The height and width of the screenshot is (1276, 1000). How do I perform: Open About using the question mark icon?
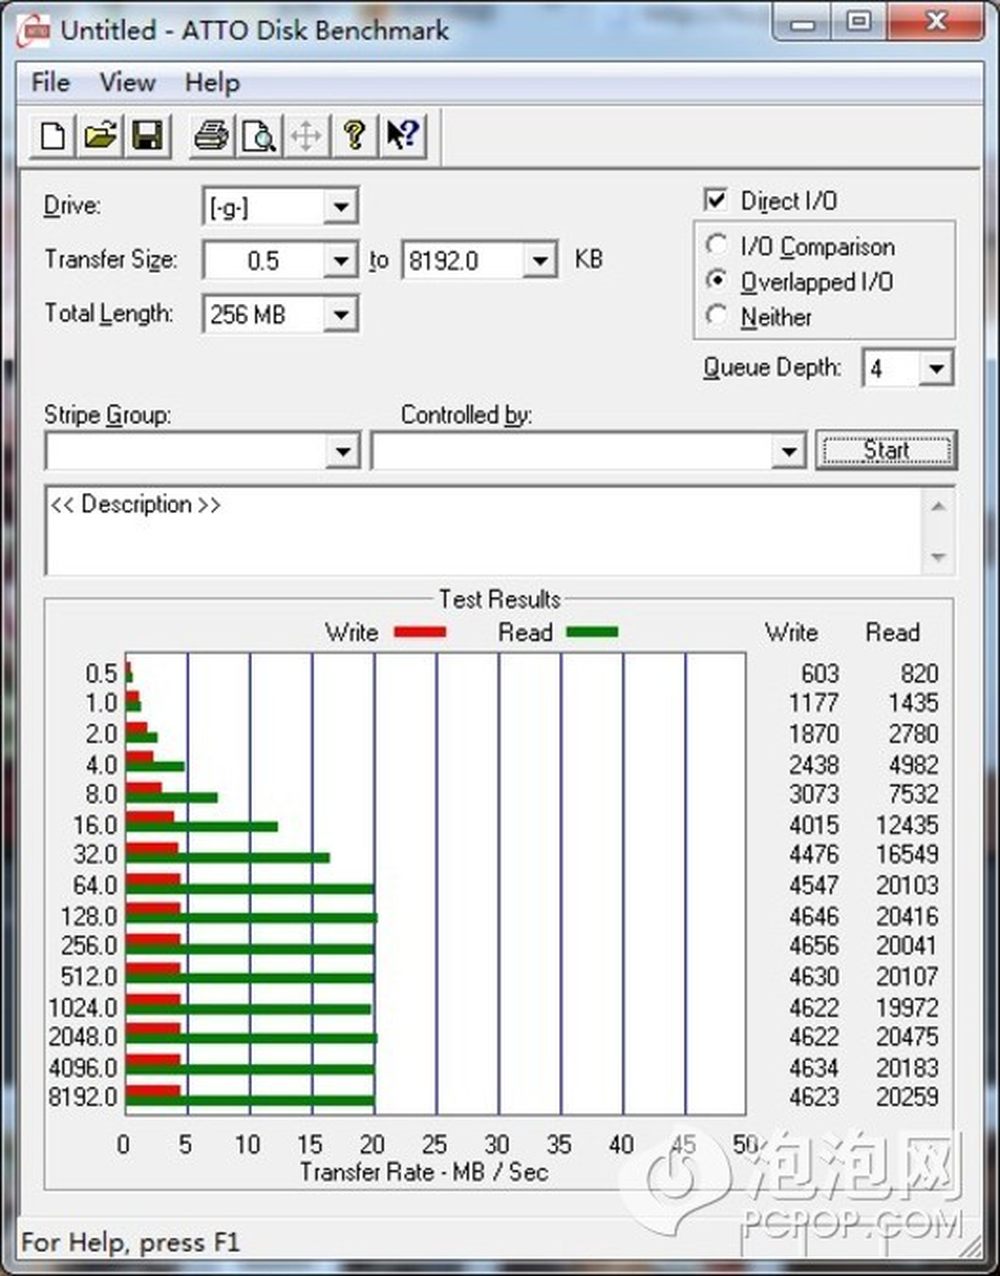click(x=354, y=135)
